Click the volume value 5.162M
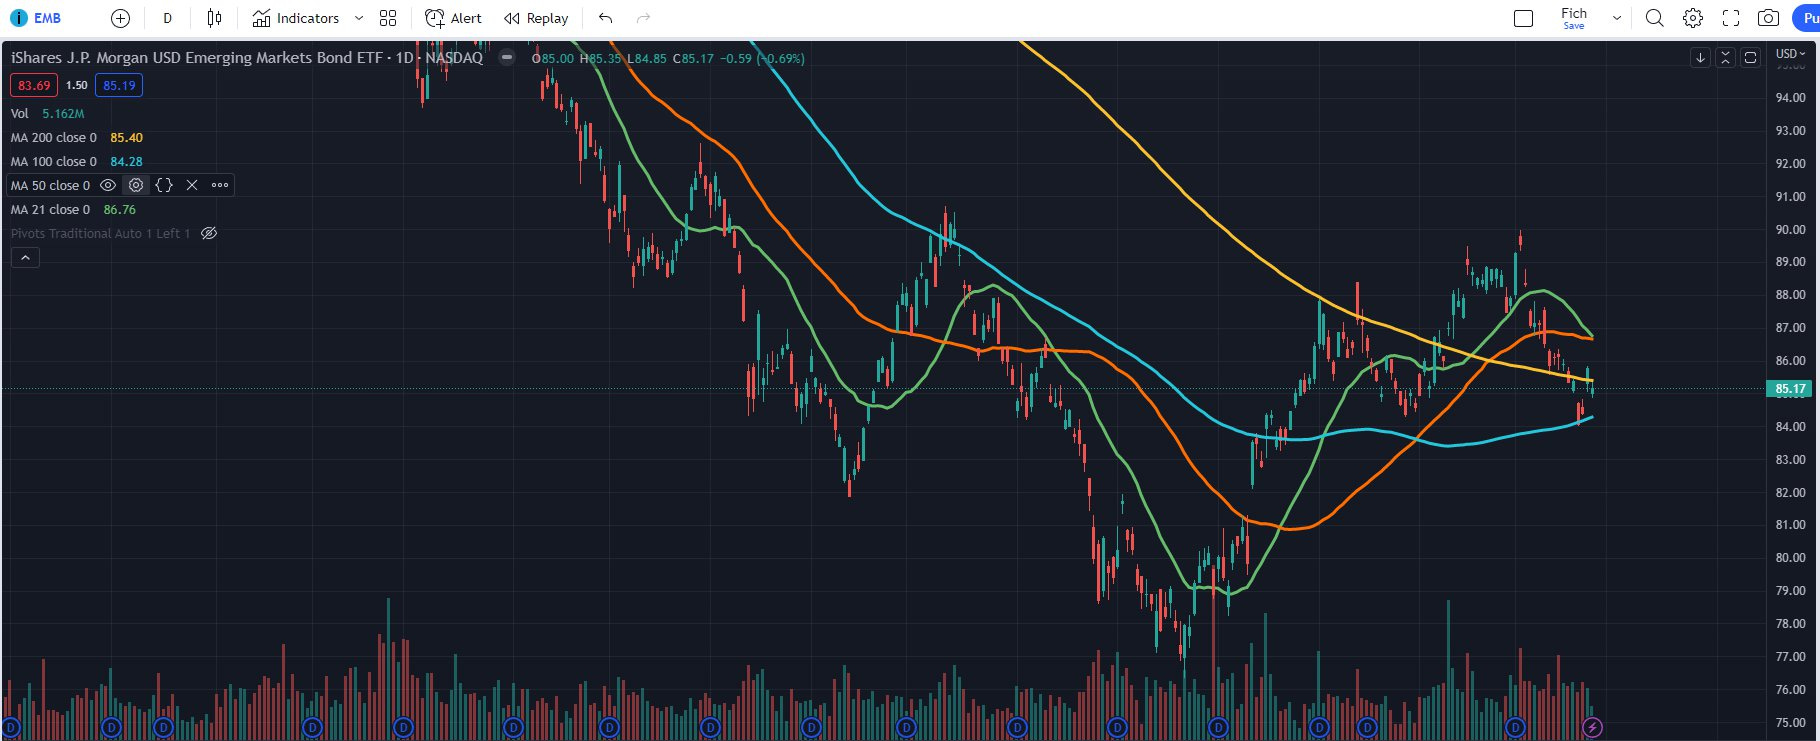The width and height of the screenshot is (1820, 741). tap(63, 113)
